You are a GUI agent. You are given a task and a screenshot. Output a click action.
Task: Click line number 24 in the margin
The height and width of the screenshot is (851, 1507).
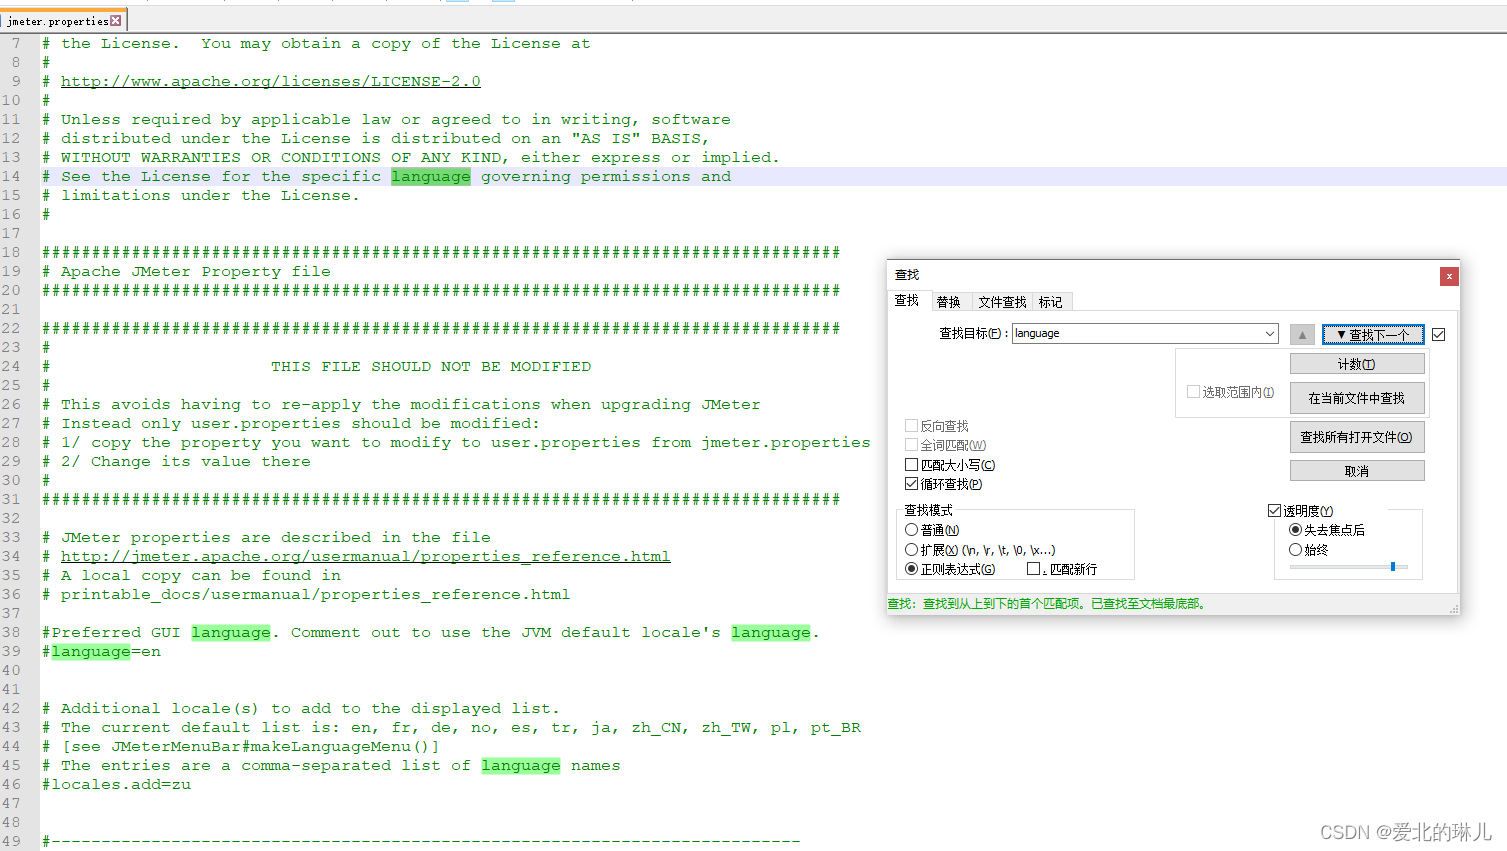(x=11, y=367)
